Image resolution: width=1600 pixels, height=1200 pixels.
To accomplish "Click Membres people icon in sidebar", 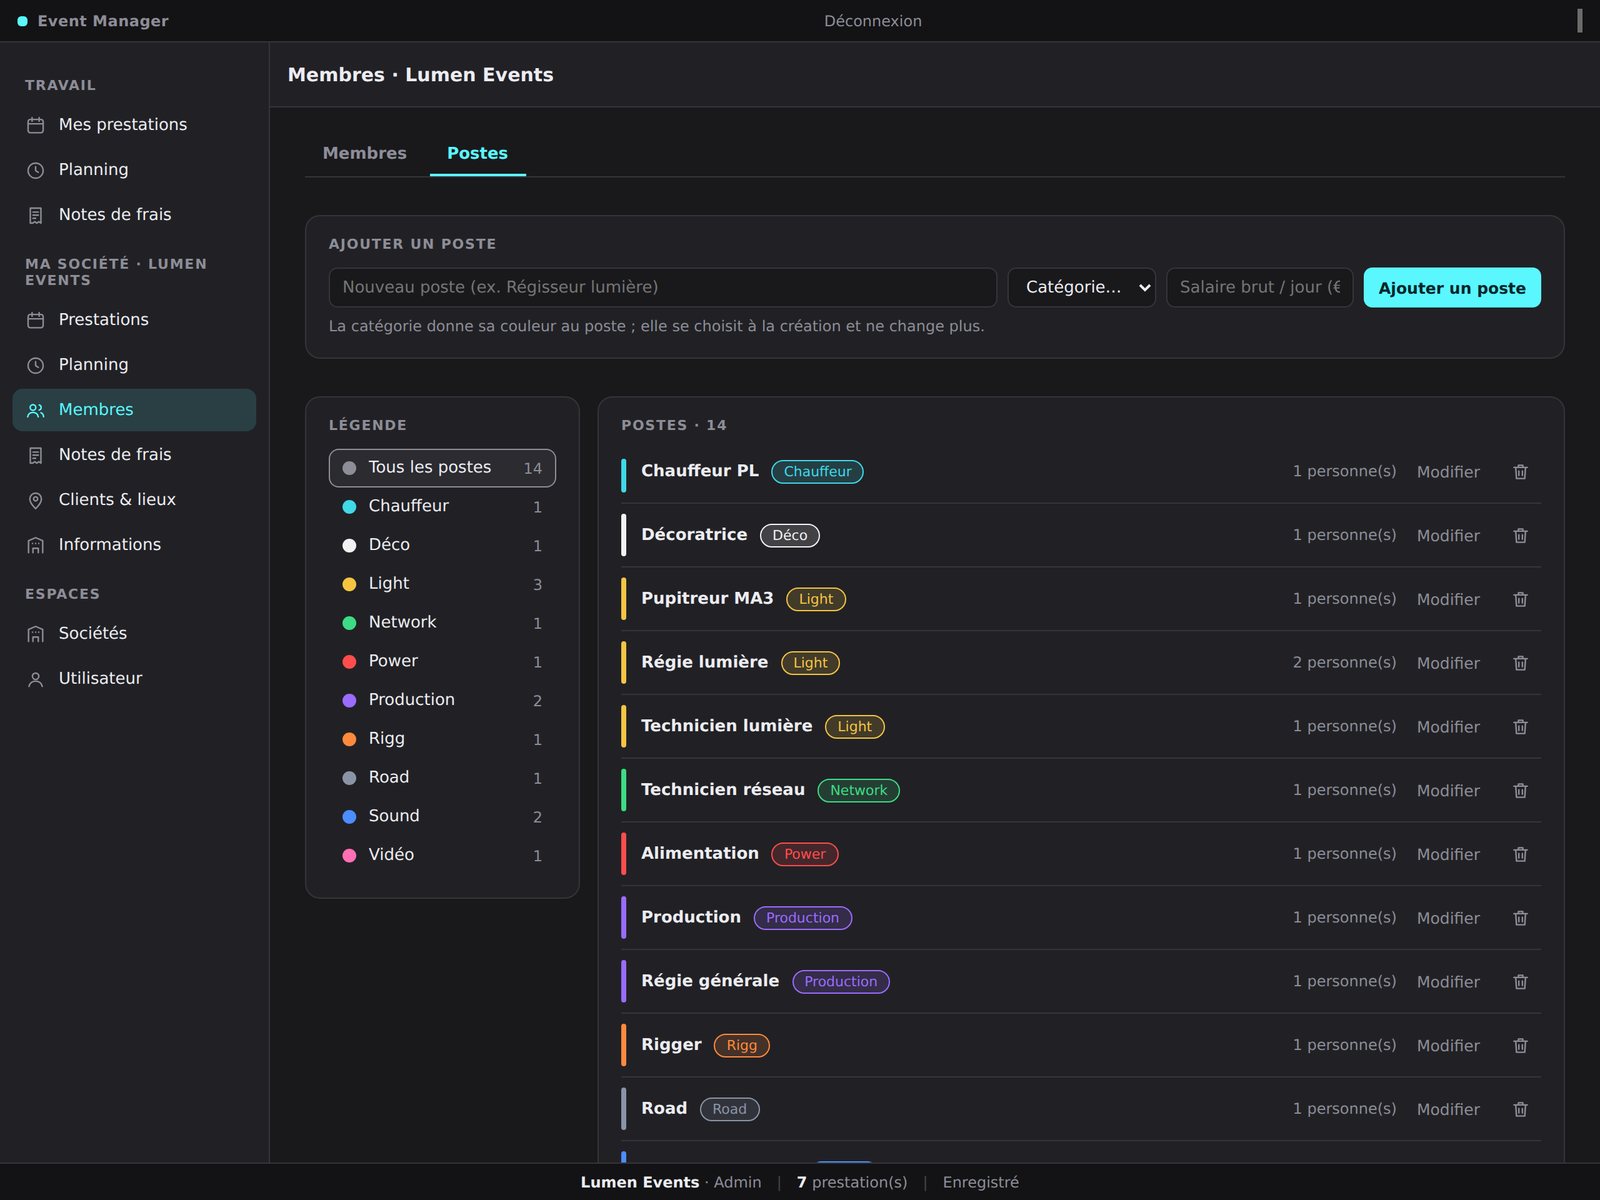I will pyautogui.click(x=36, y=410).
